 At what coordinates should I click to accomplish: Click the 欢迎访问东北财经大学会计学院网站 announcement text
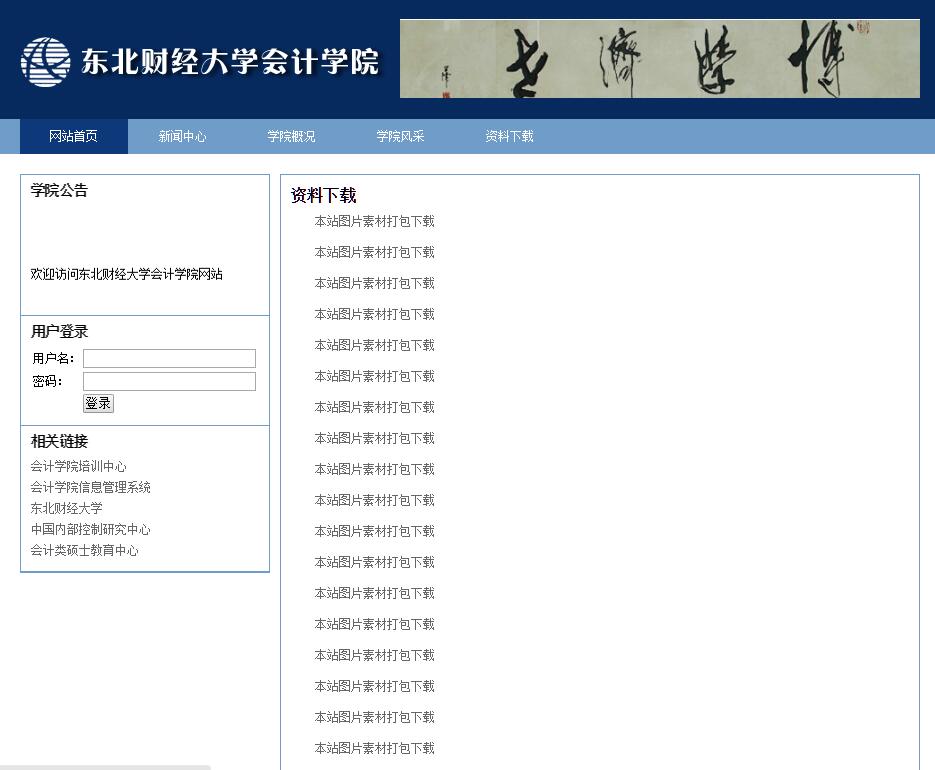click(x=127, y=275)
